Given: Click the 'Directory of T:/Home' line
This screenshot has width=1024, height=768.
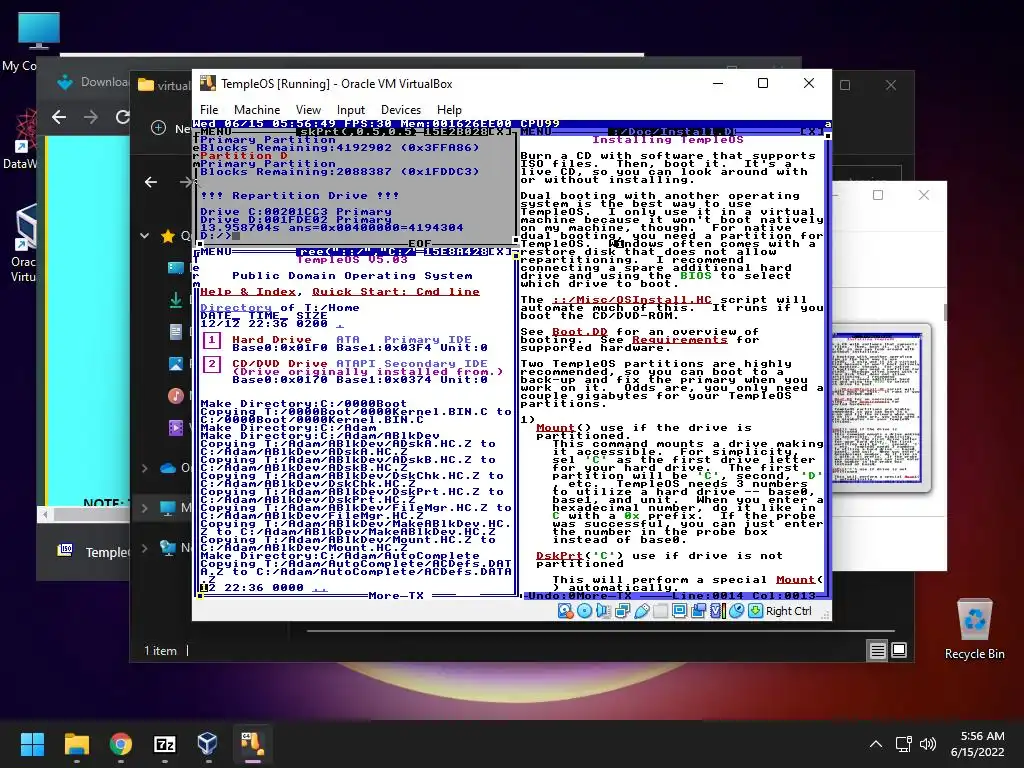Looking at the screenshot, I should (280, 308).
